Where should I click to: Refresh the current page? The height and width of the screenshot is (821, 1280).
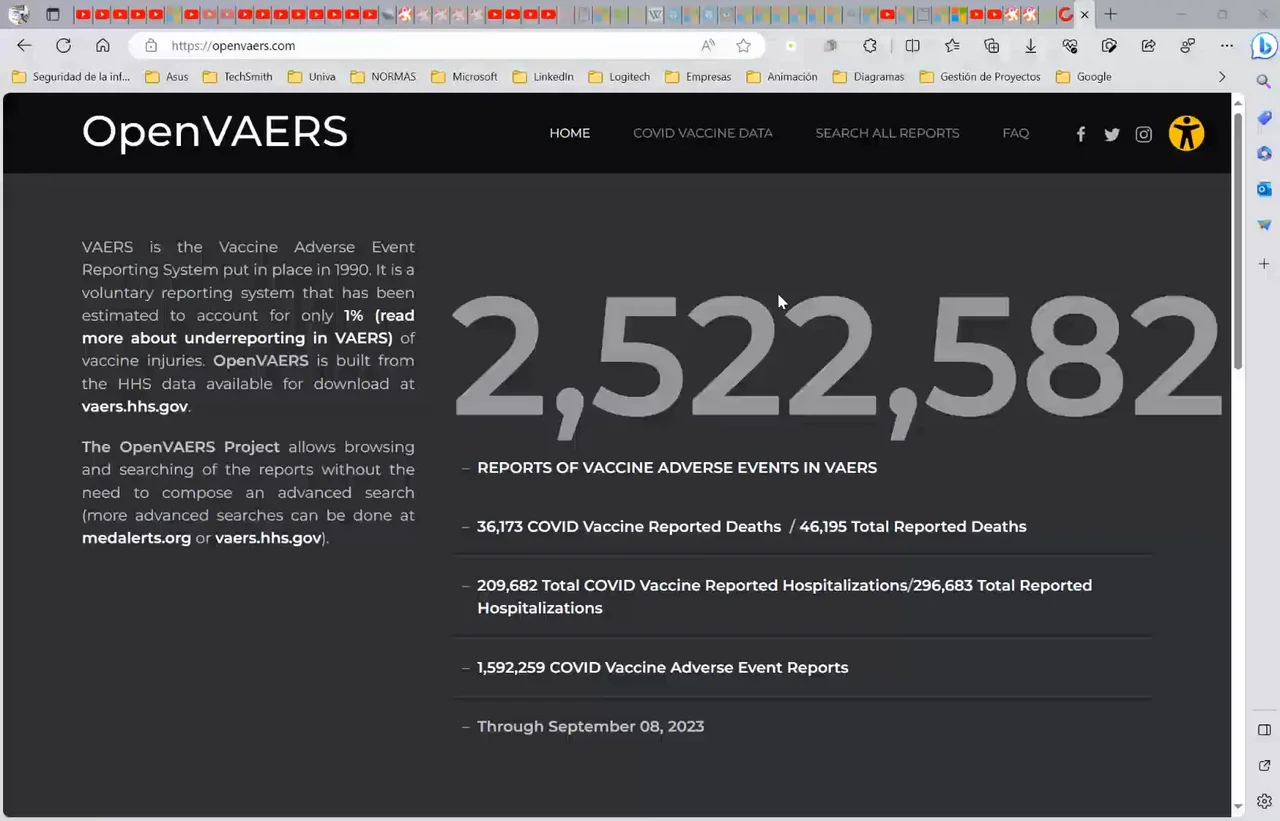(63, 45)
